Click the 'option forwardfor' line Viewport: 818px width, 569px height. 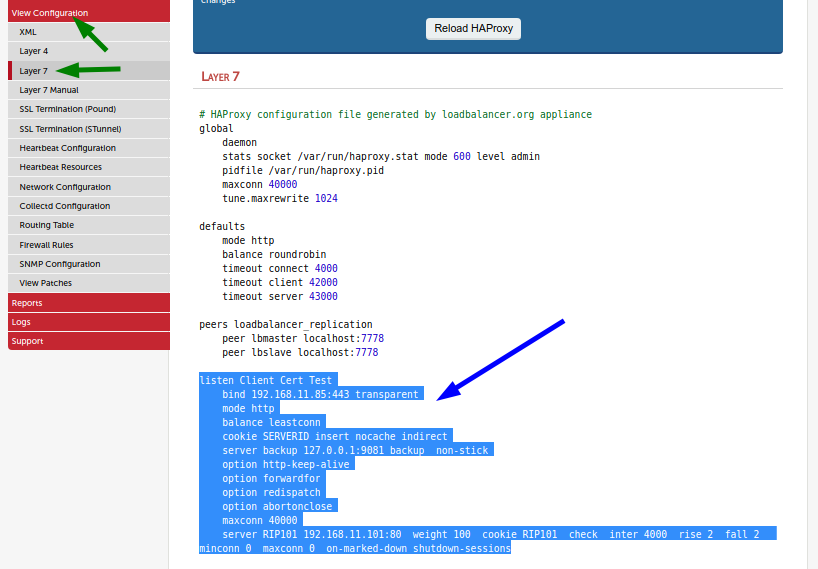[271, 479]
